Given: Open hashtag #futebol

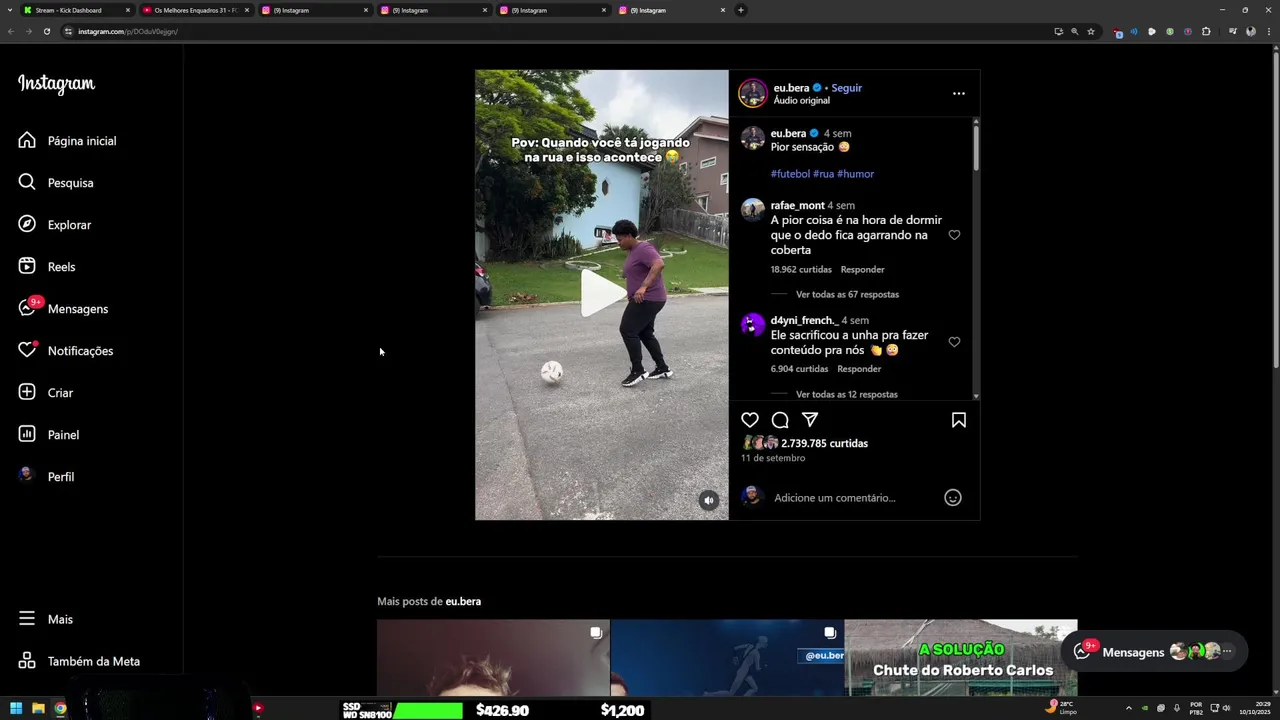Looking at the screenshot, I should click(790, 174).
